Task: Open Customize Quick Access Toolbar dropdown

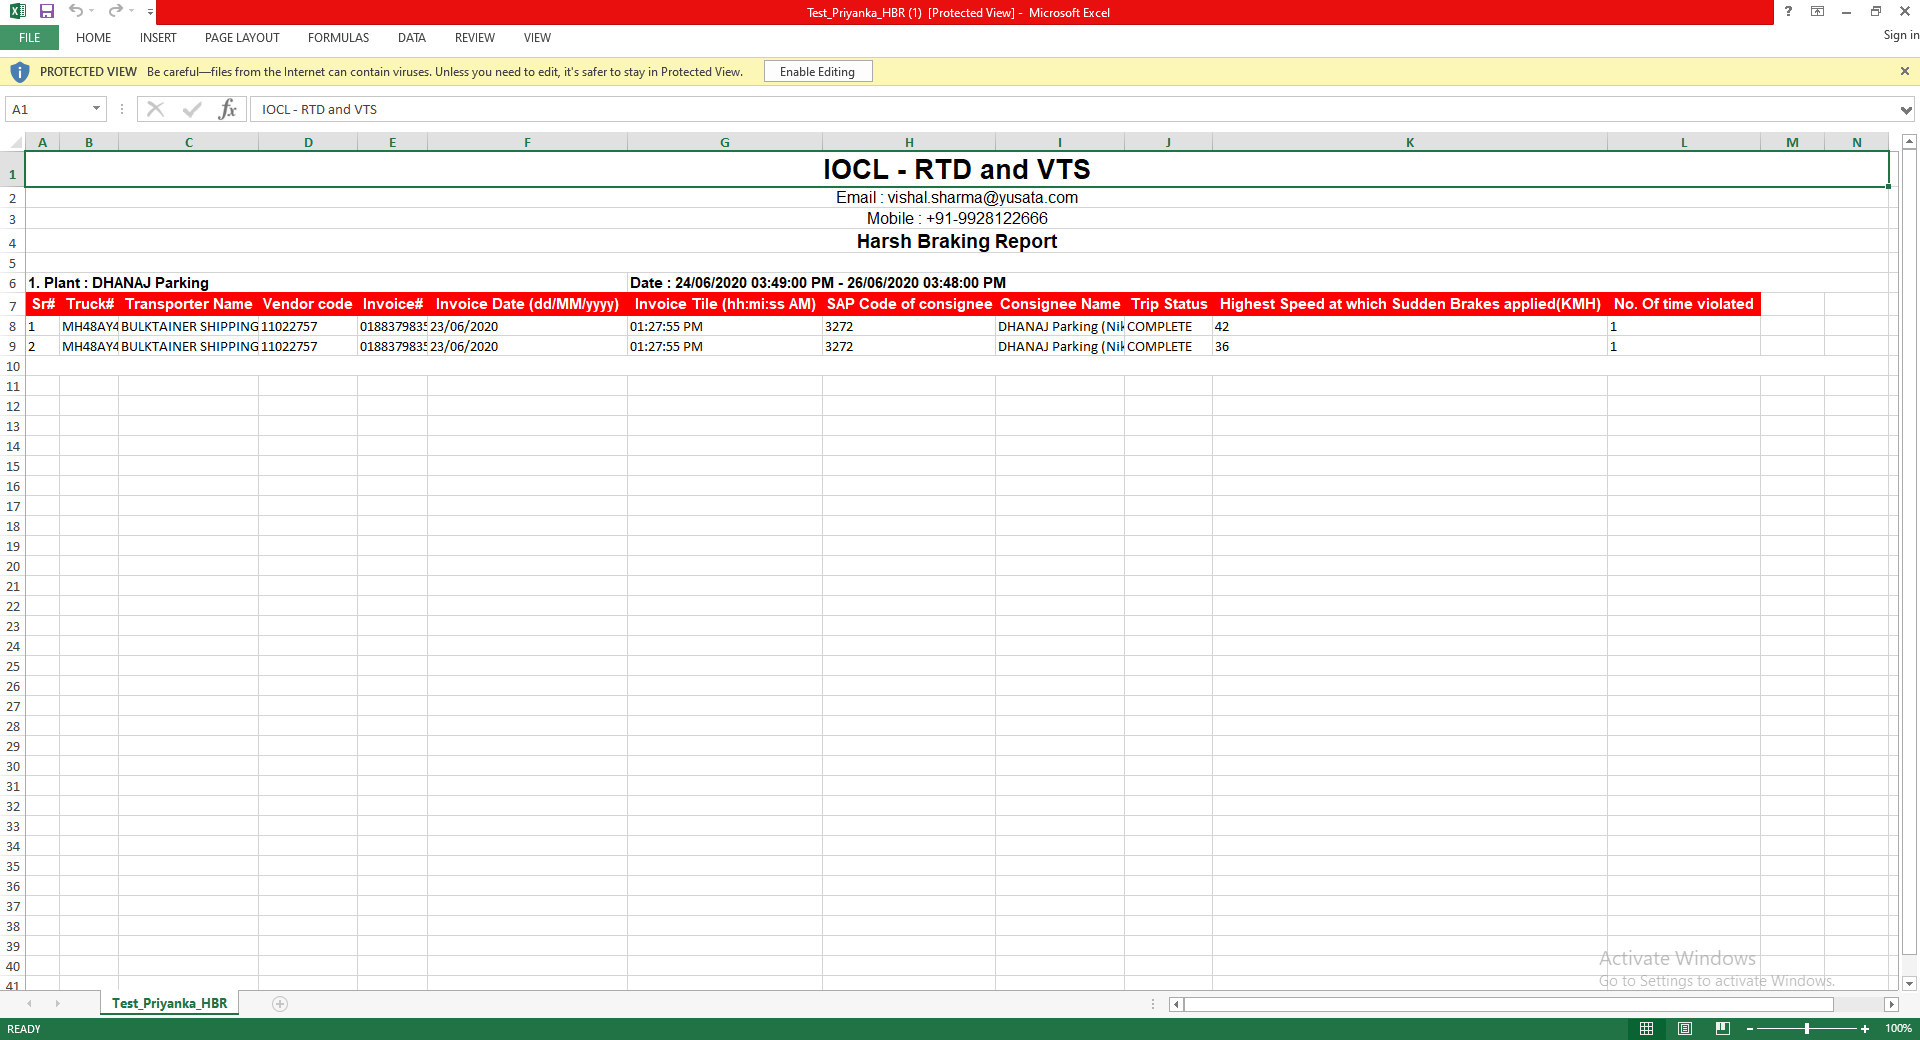Action: click(x=150, y=12)
